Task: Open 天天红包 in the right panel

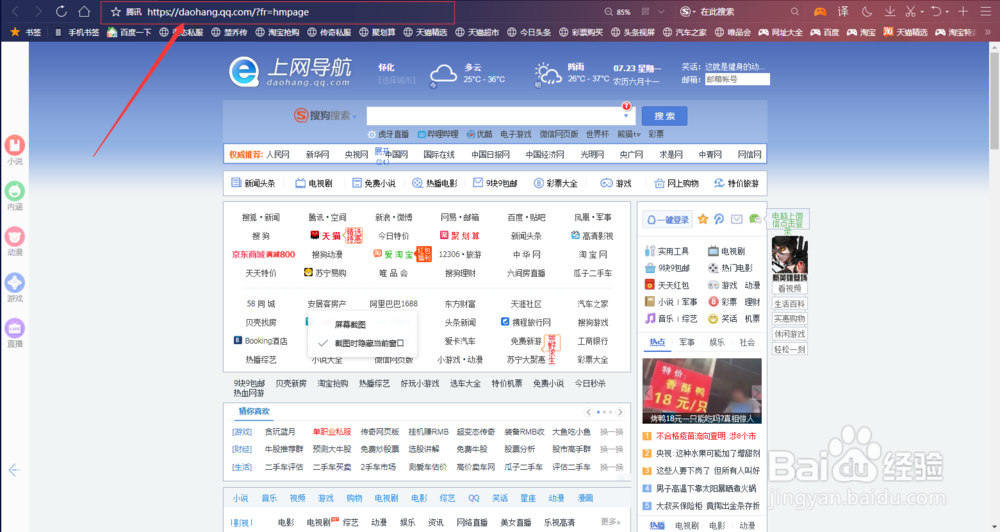Action: [666, 285]
